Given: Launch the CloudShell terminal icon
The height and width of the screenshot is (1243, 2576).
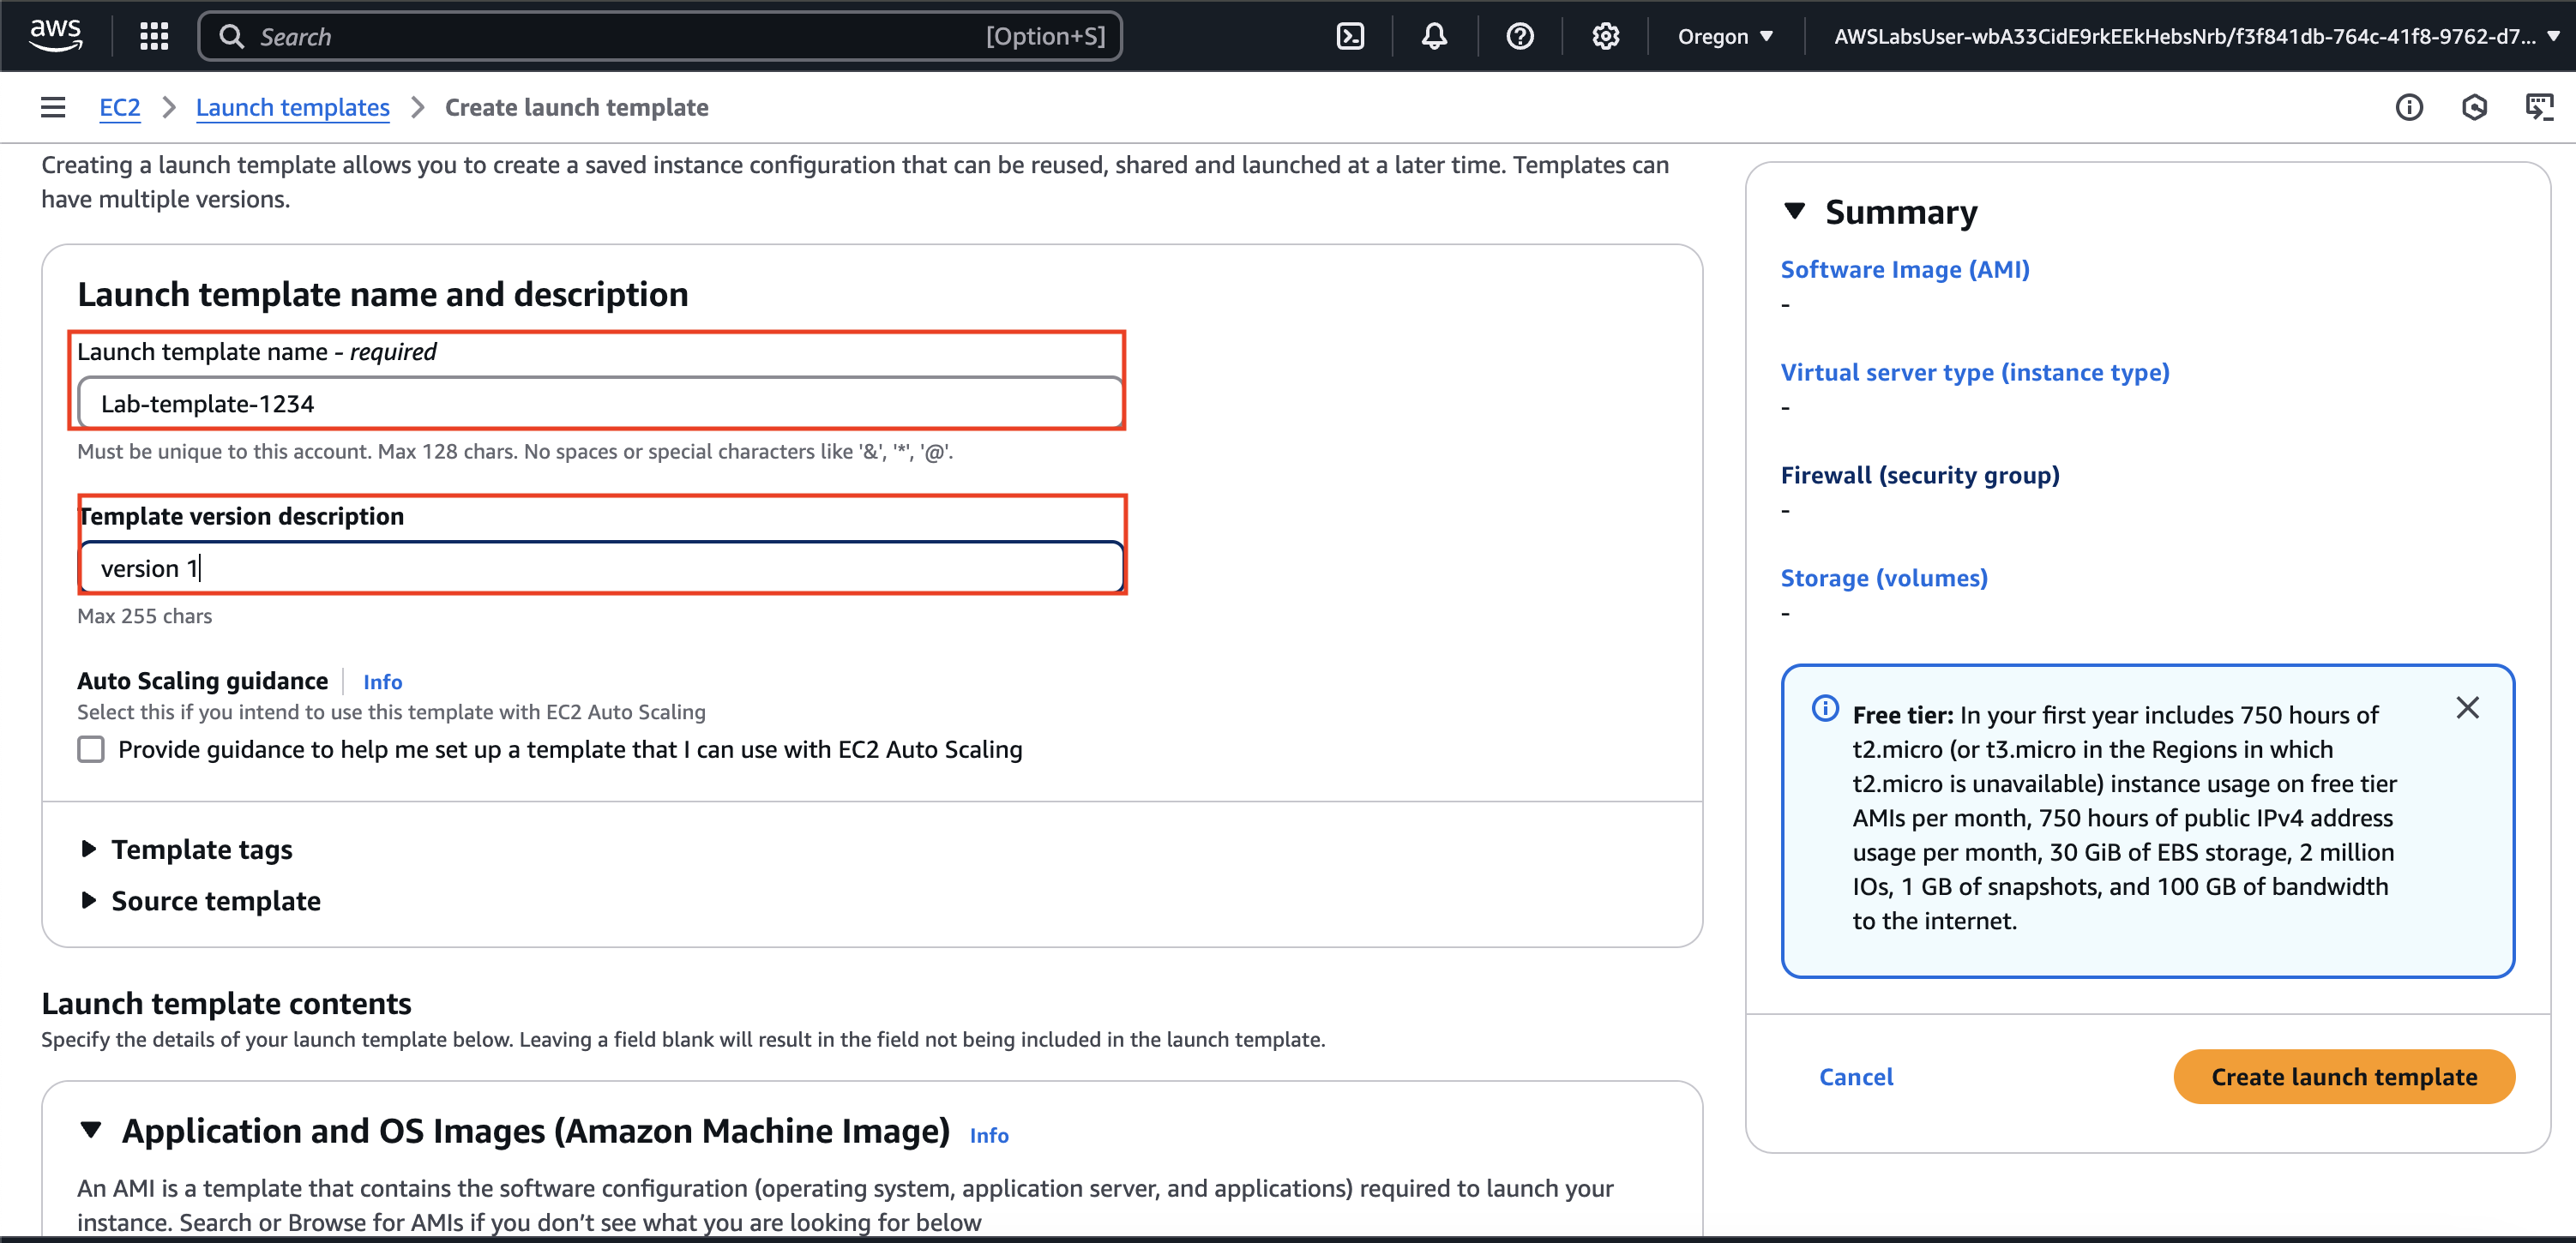Looking at the screenshot, I should [1350, 37].
